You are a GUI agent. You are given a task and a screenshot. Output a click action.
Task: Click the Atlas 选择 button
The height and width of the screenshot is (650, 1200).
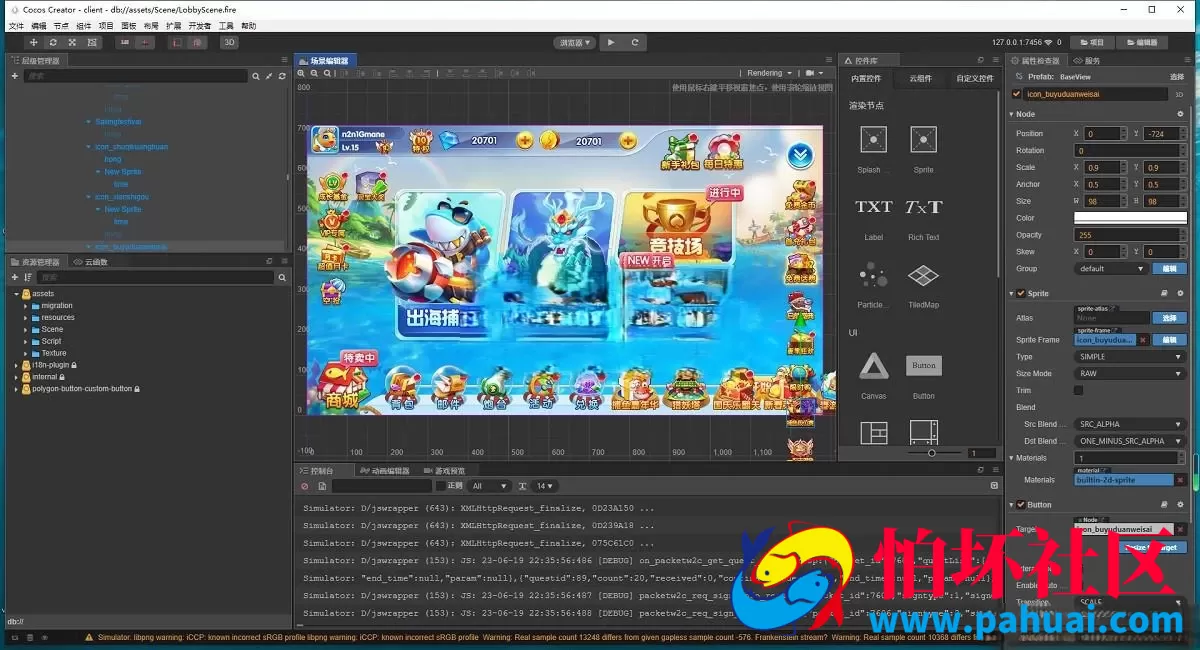[1169, 317]
